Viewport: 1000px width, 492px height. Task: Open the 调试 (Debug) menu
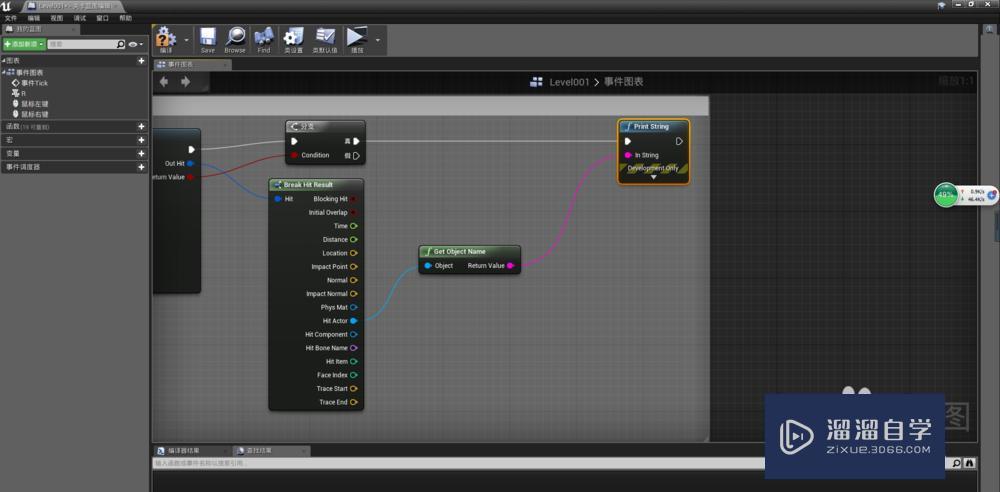pos(80,19)
